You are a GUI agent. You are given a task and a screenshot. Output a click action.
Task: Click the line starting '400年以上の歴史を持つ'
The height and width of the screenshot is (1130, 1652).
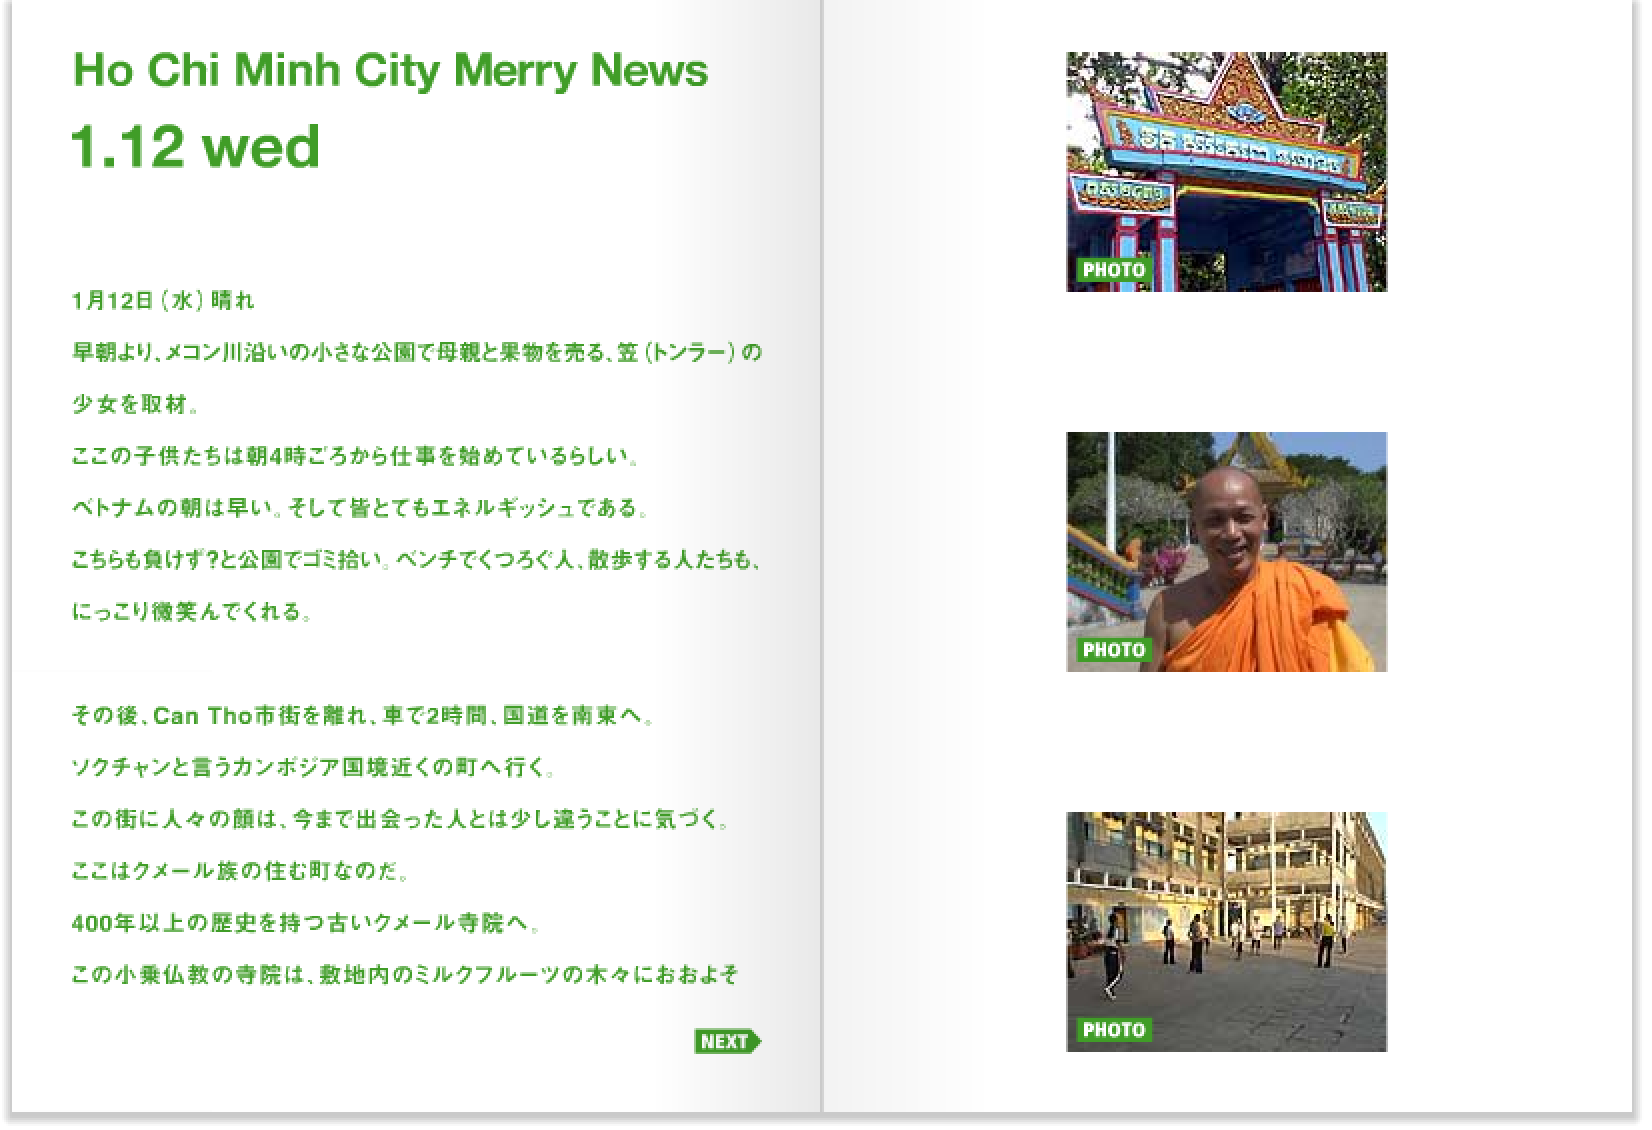(x=307, y=924)
